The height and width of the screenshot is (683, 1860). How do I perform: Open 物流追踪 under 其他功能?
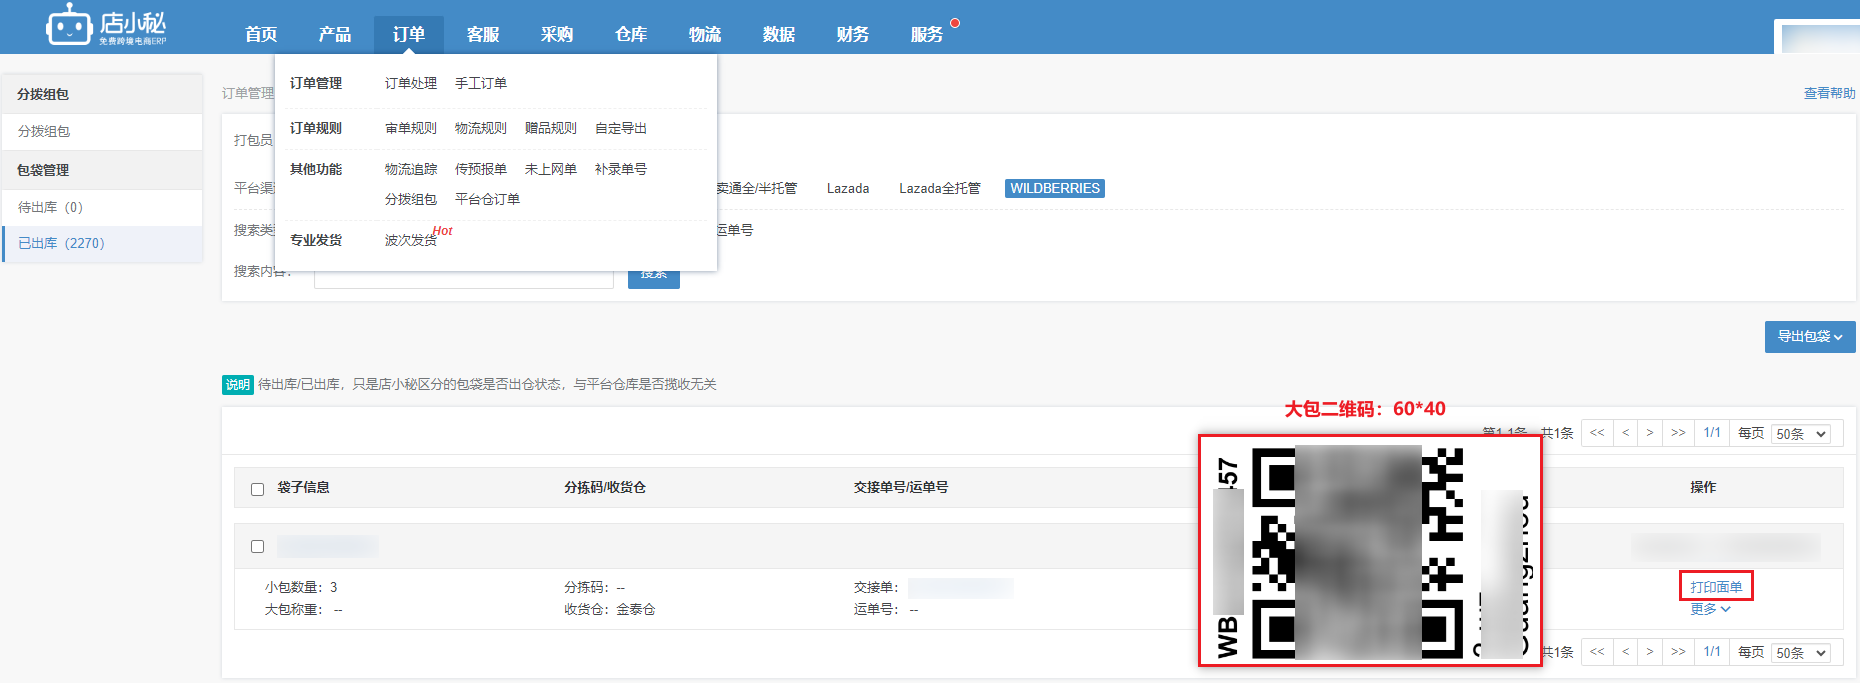coord(411,169)
